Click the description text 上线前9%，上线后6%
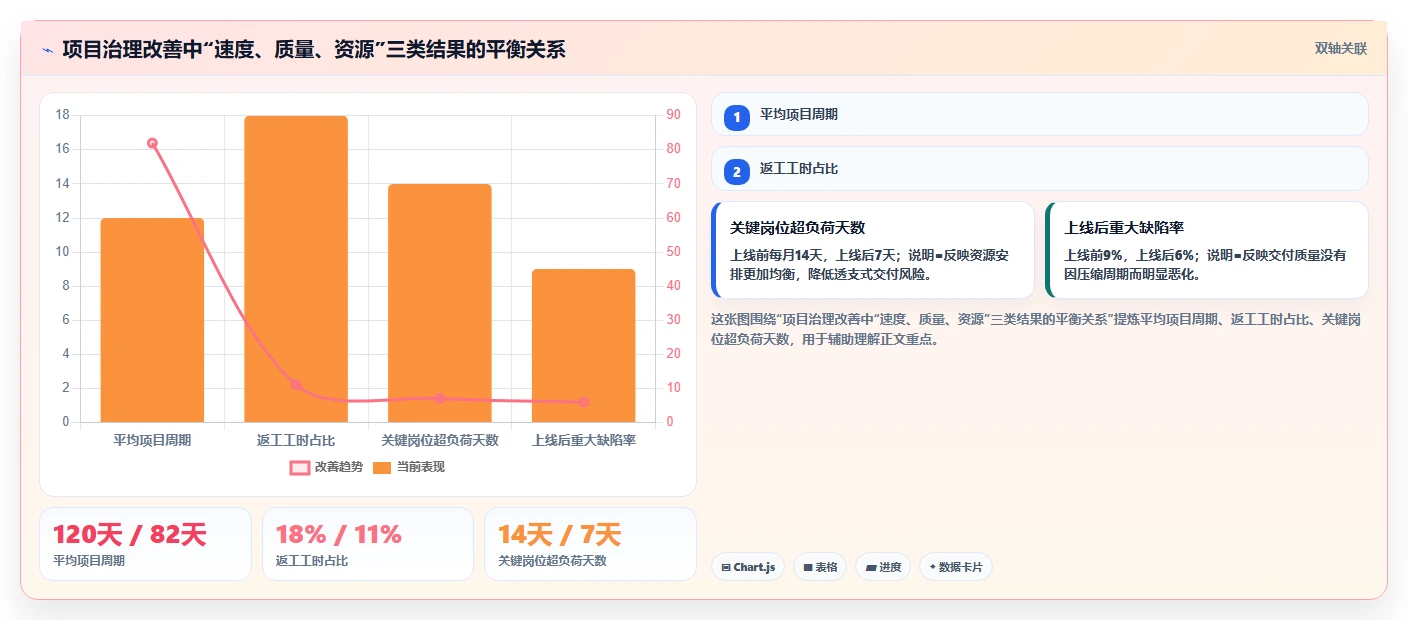The image size is (1408, 620). (1205, 264)
